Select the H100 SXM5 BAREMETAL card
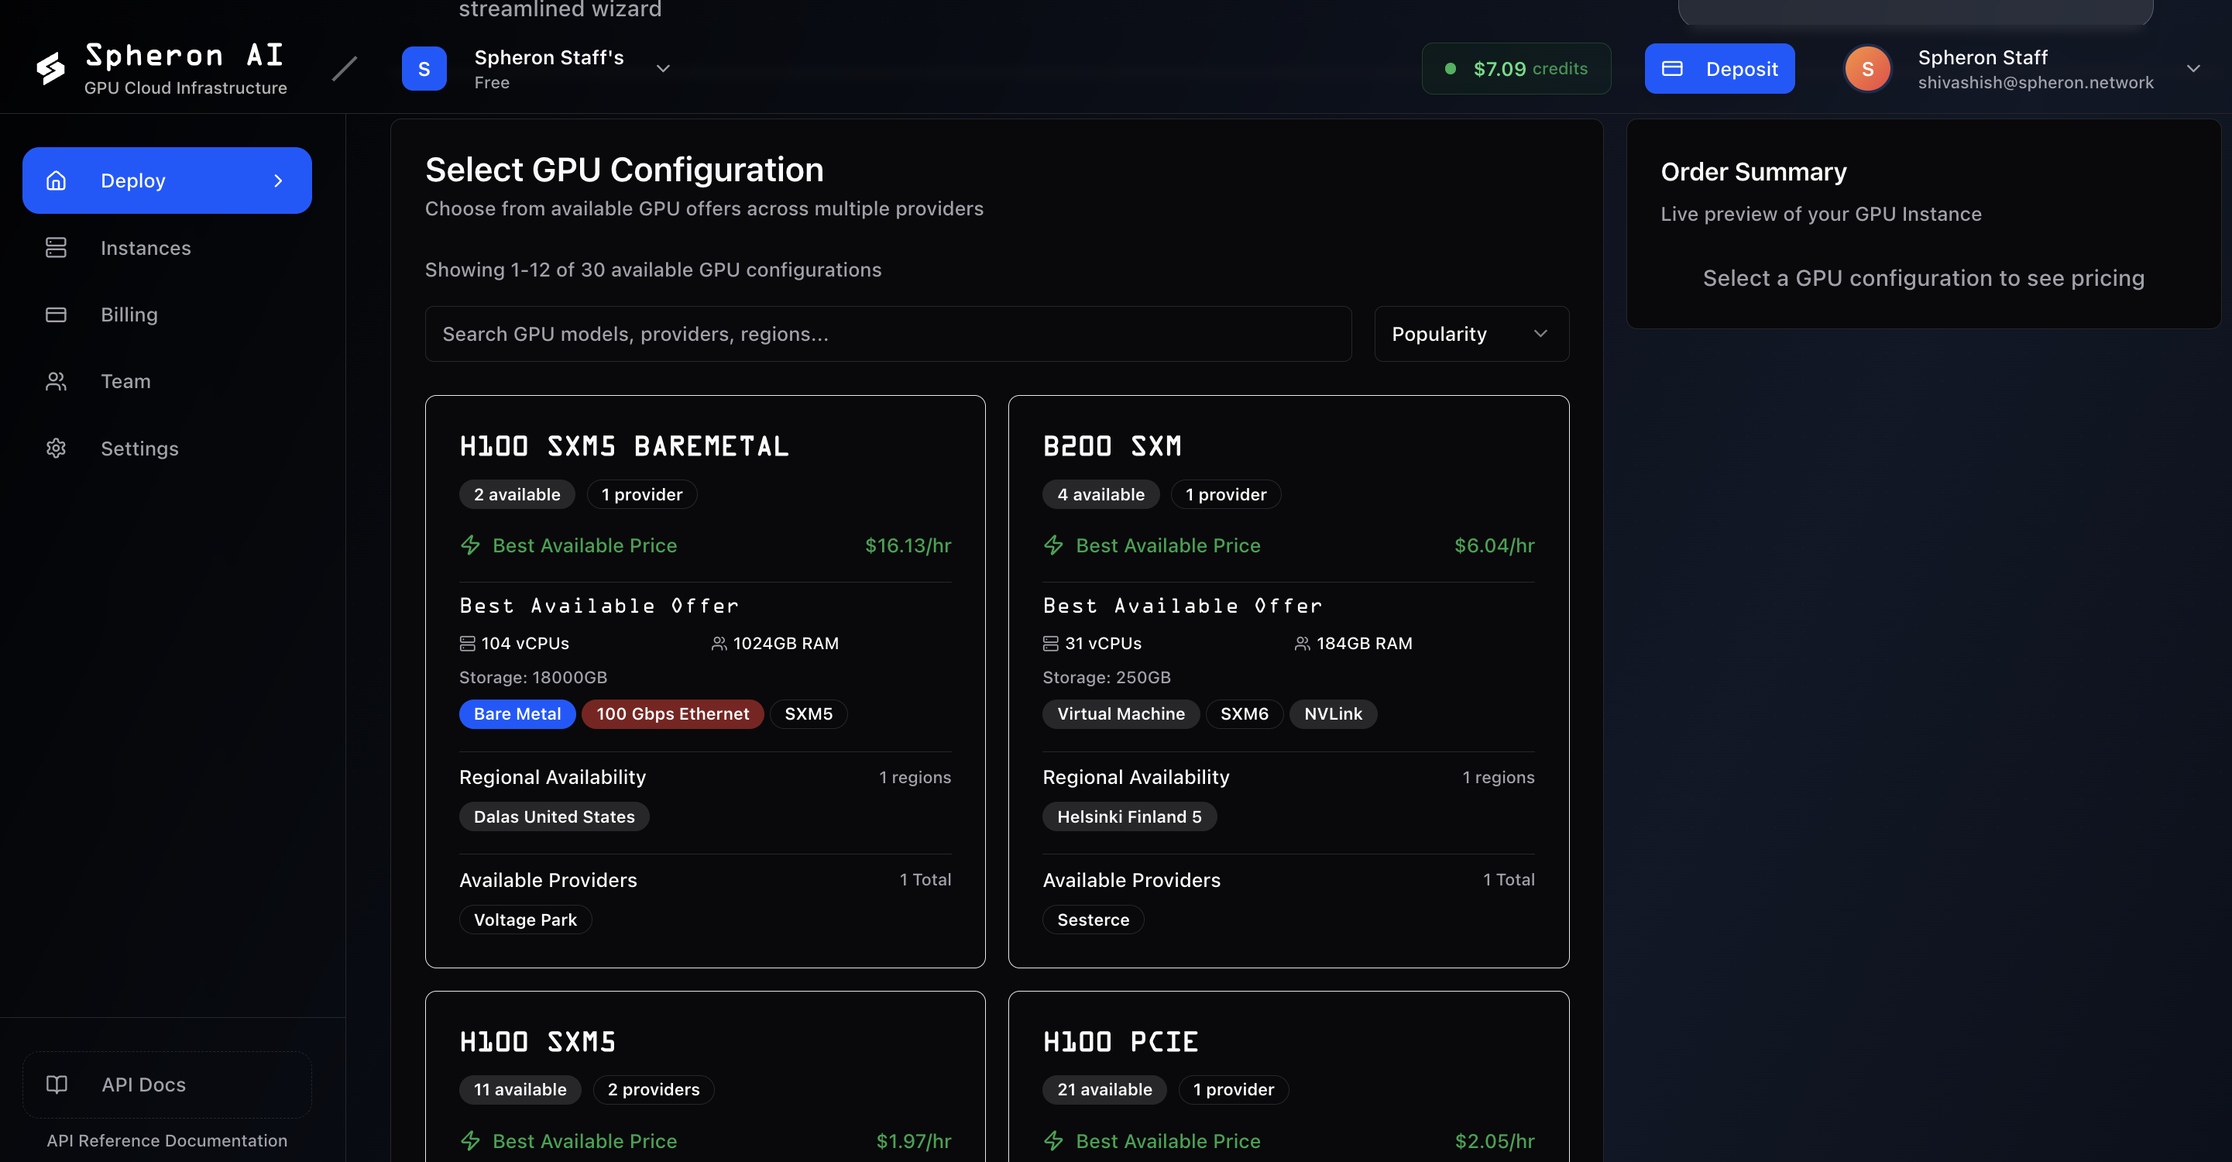This screenshot has height=1162, width=2232. pos(704,446)
